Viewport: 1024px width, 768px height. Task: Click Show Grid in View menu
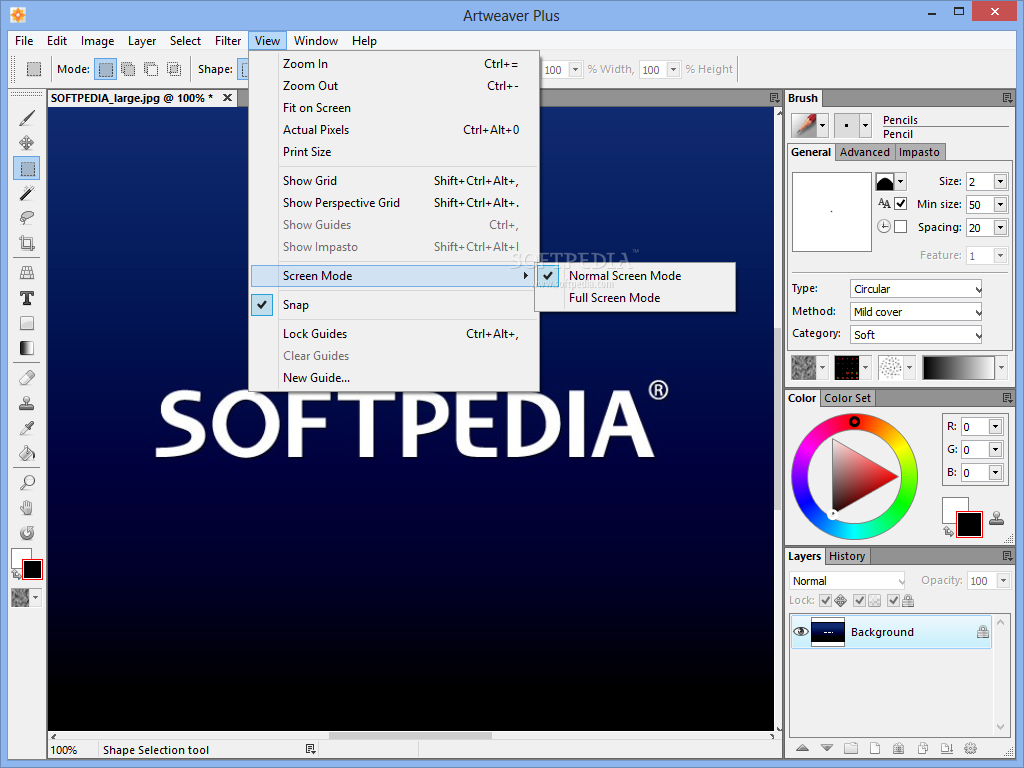click(395, 181)
